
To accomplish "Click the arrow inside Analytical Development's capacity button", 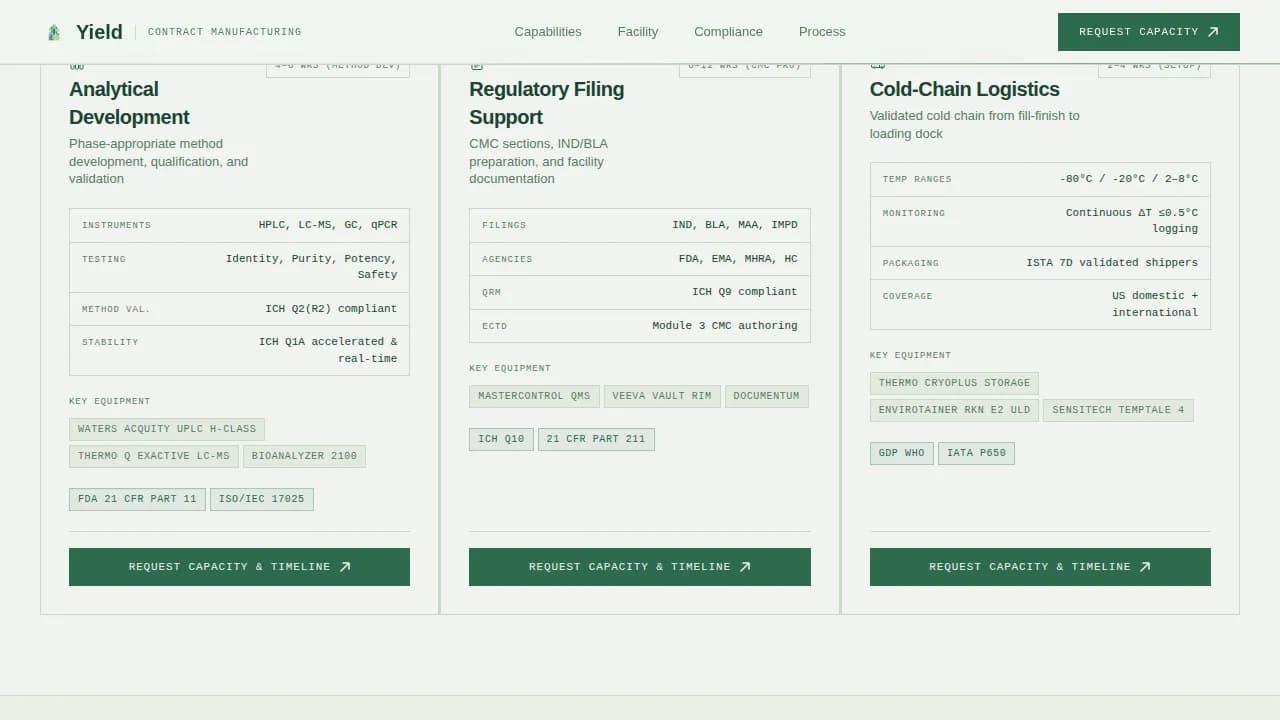I will coord(345,566).
